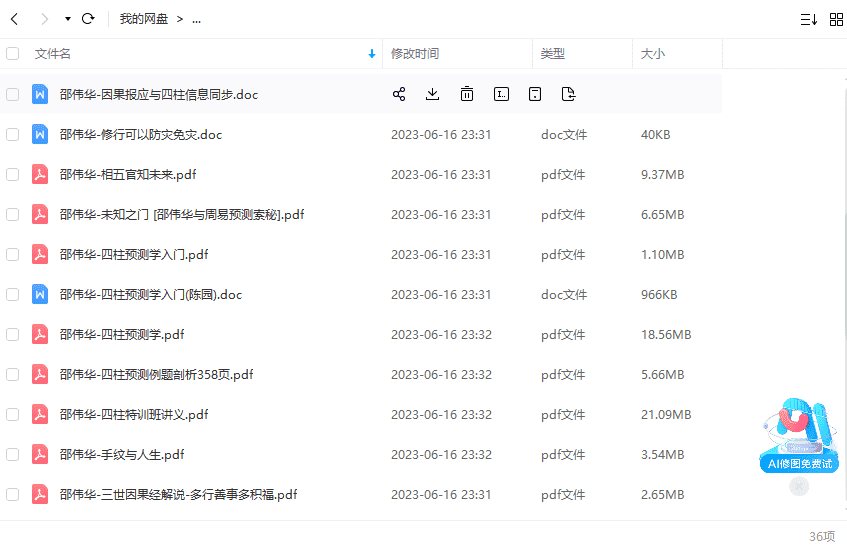The height and width of the screenshot is (551, 847).
Task: Navigate to 我的网盘 breadcrumb
Action: pos(144,19)
